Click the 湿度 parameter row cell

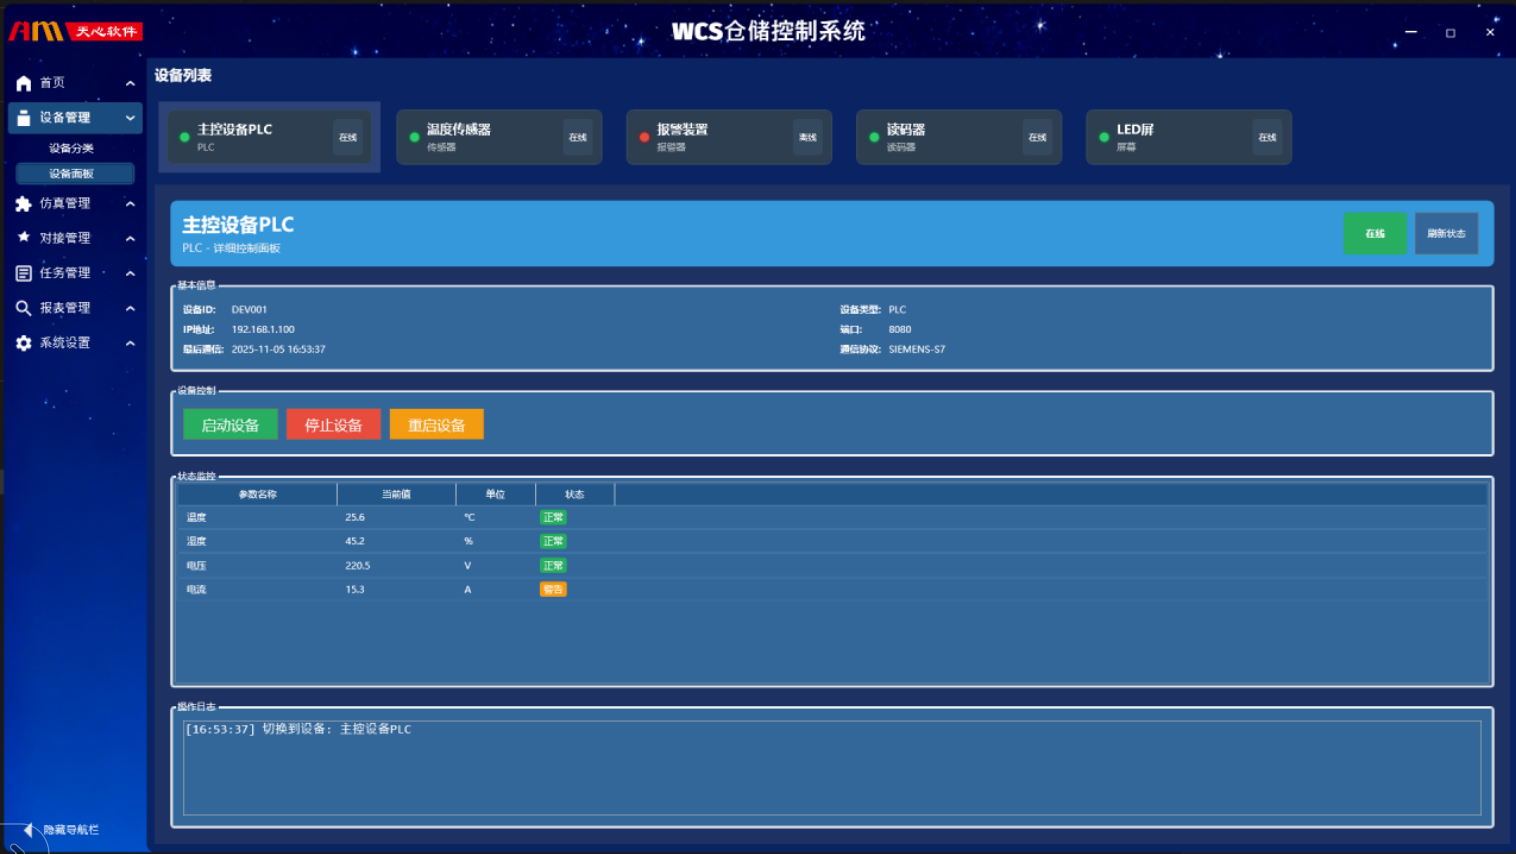[196, 541]
